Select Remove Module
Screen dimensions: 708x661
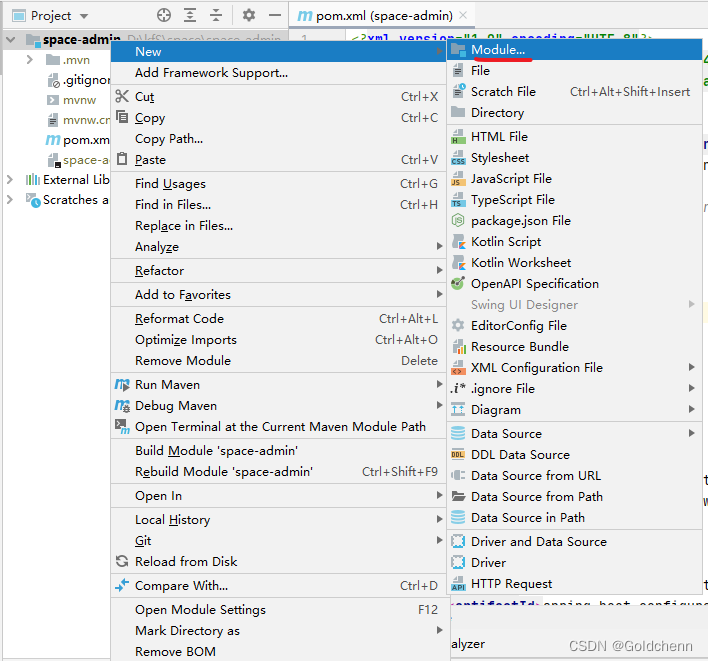[x=278, y=360]
